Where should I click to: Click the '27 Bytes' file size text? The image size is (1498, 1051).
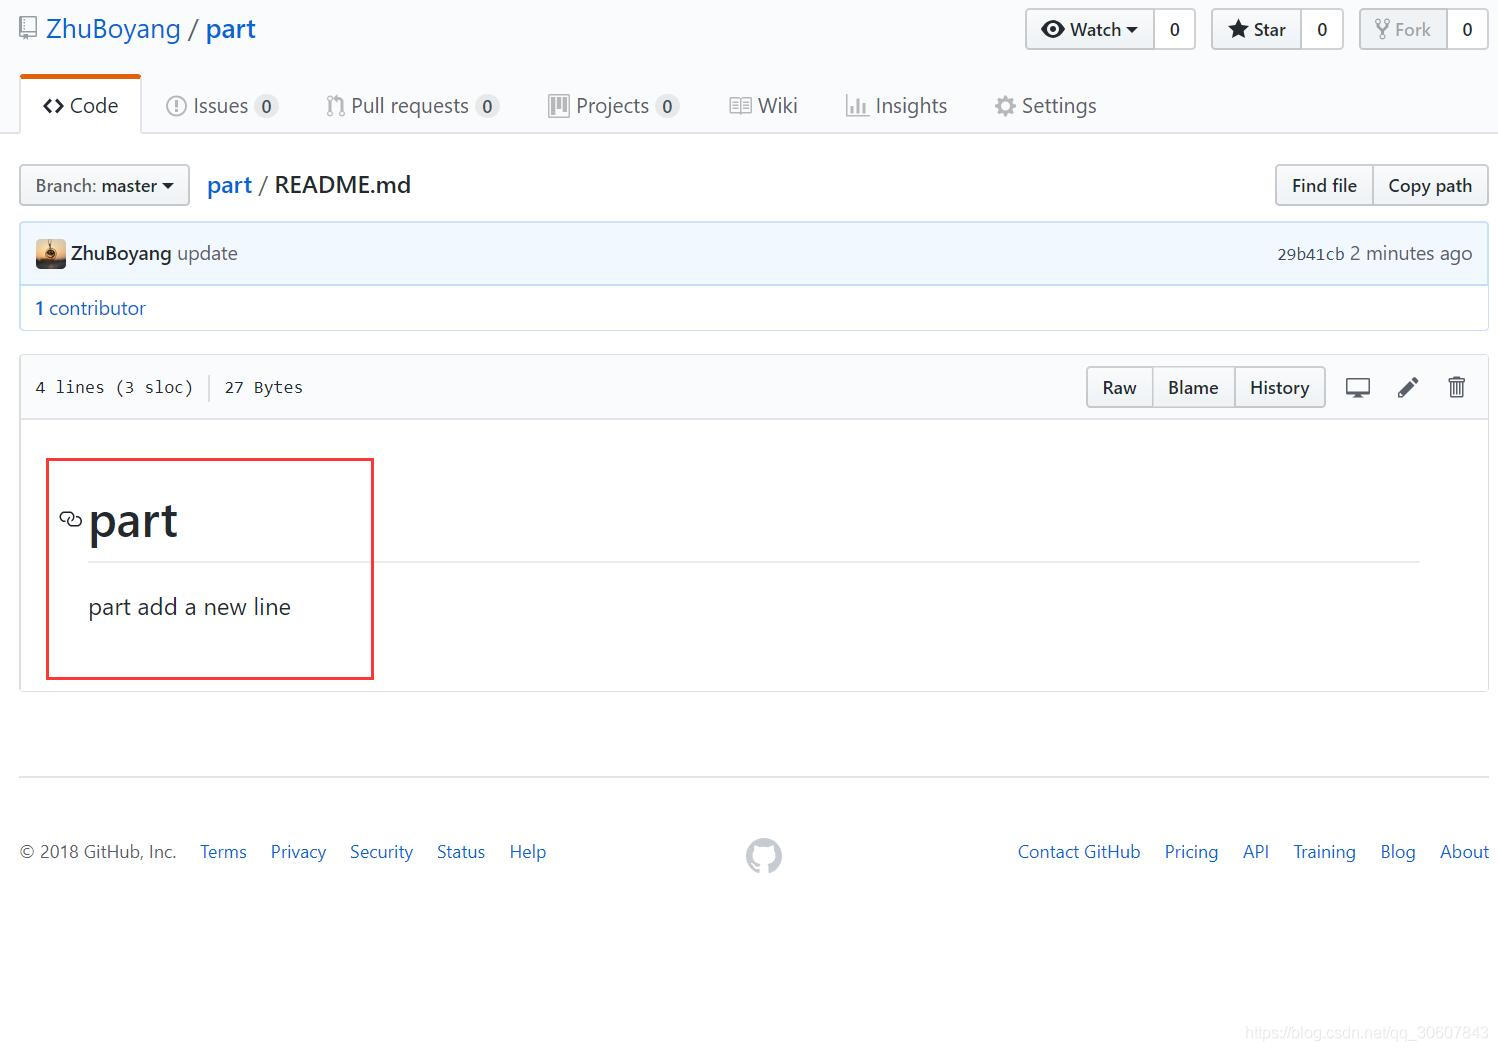(264, 387)
